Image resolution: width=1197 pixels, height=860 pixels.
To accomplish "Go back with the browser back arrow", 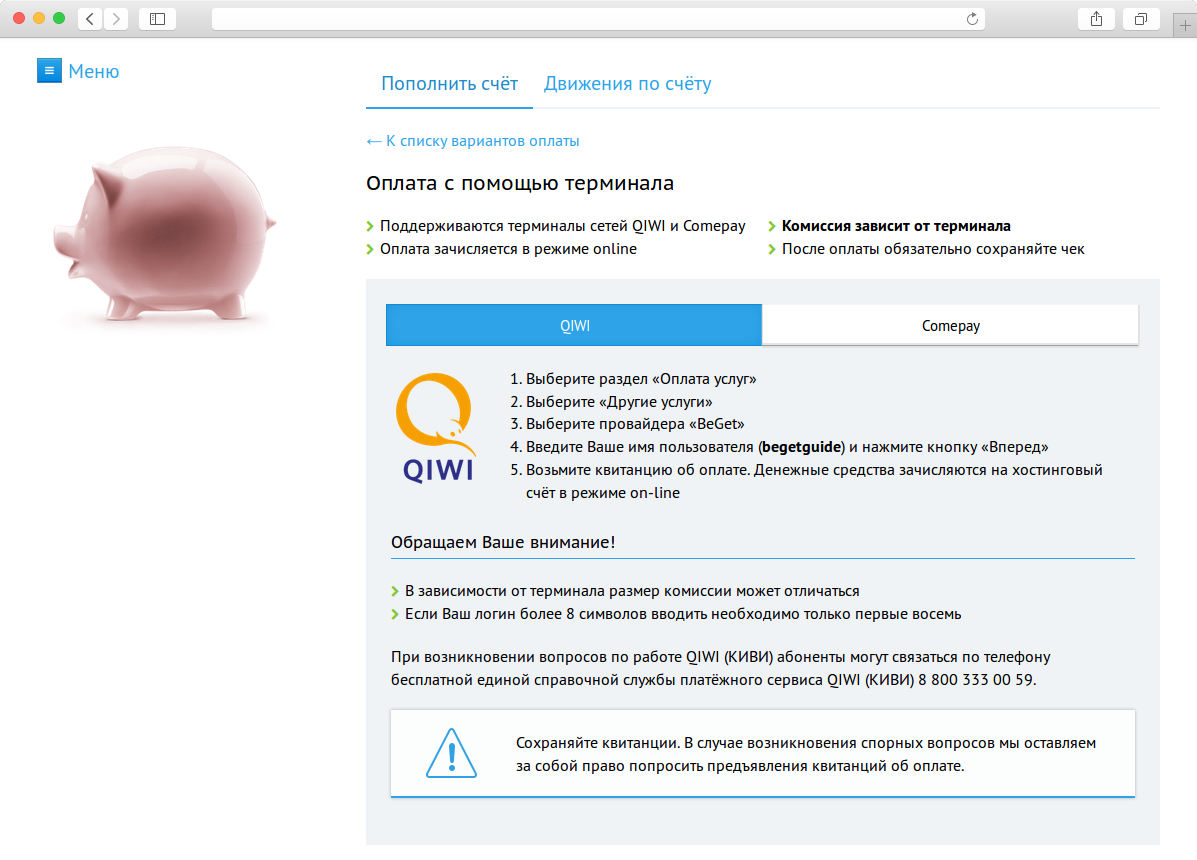I will tap(90, 19).
